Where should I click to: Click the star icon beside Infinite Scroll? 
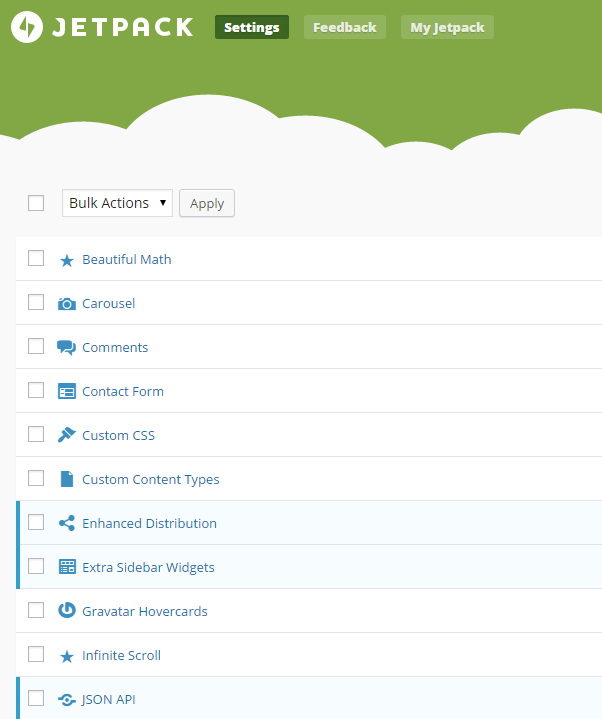click(x=67, y=657)
